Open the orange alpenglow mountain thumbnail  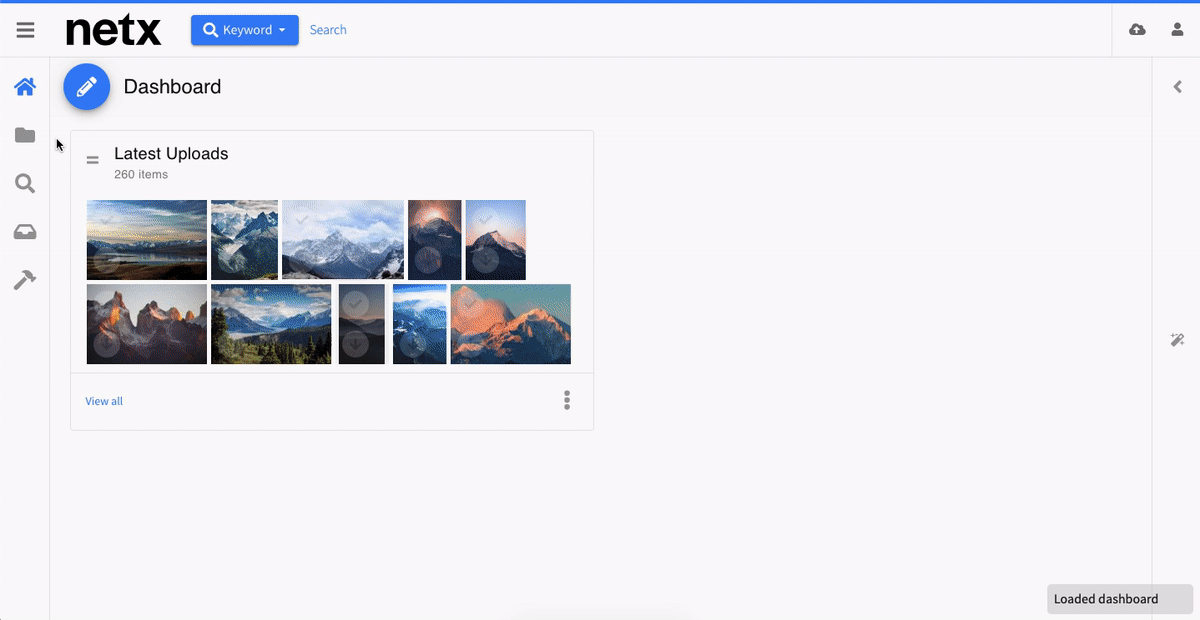point(511,324)
